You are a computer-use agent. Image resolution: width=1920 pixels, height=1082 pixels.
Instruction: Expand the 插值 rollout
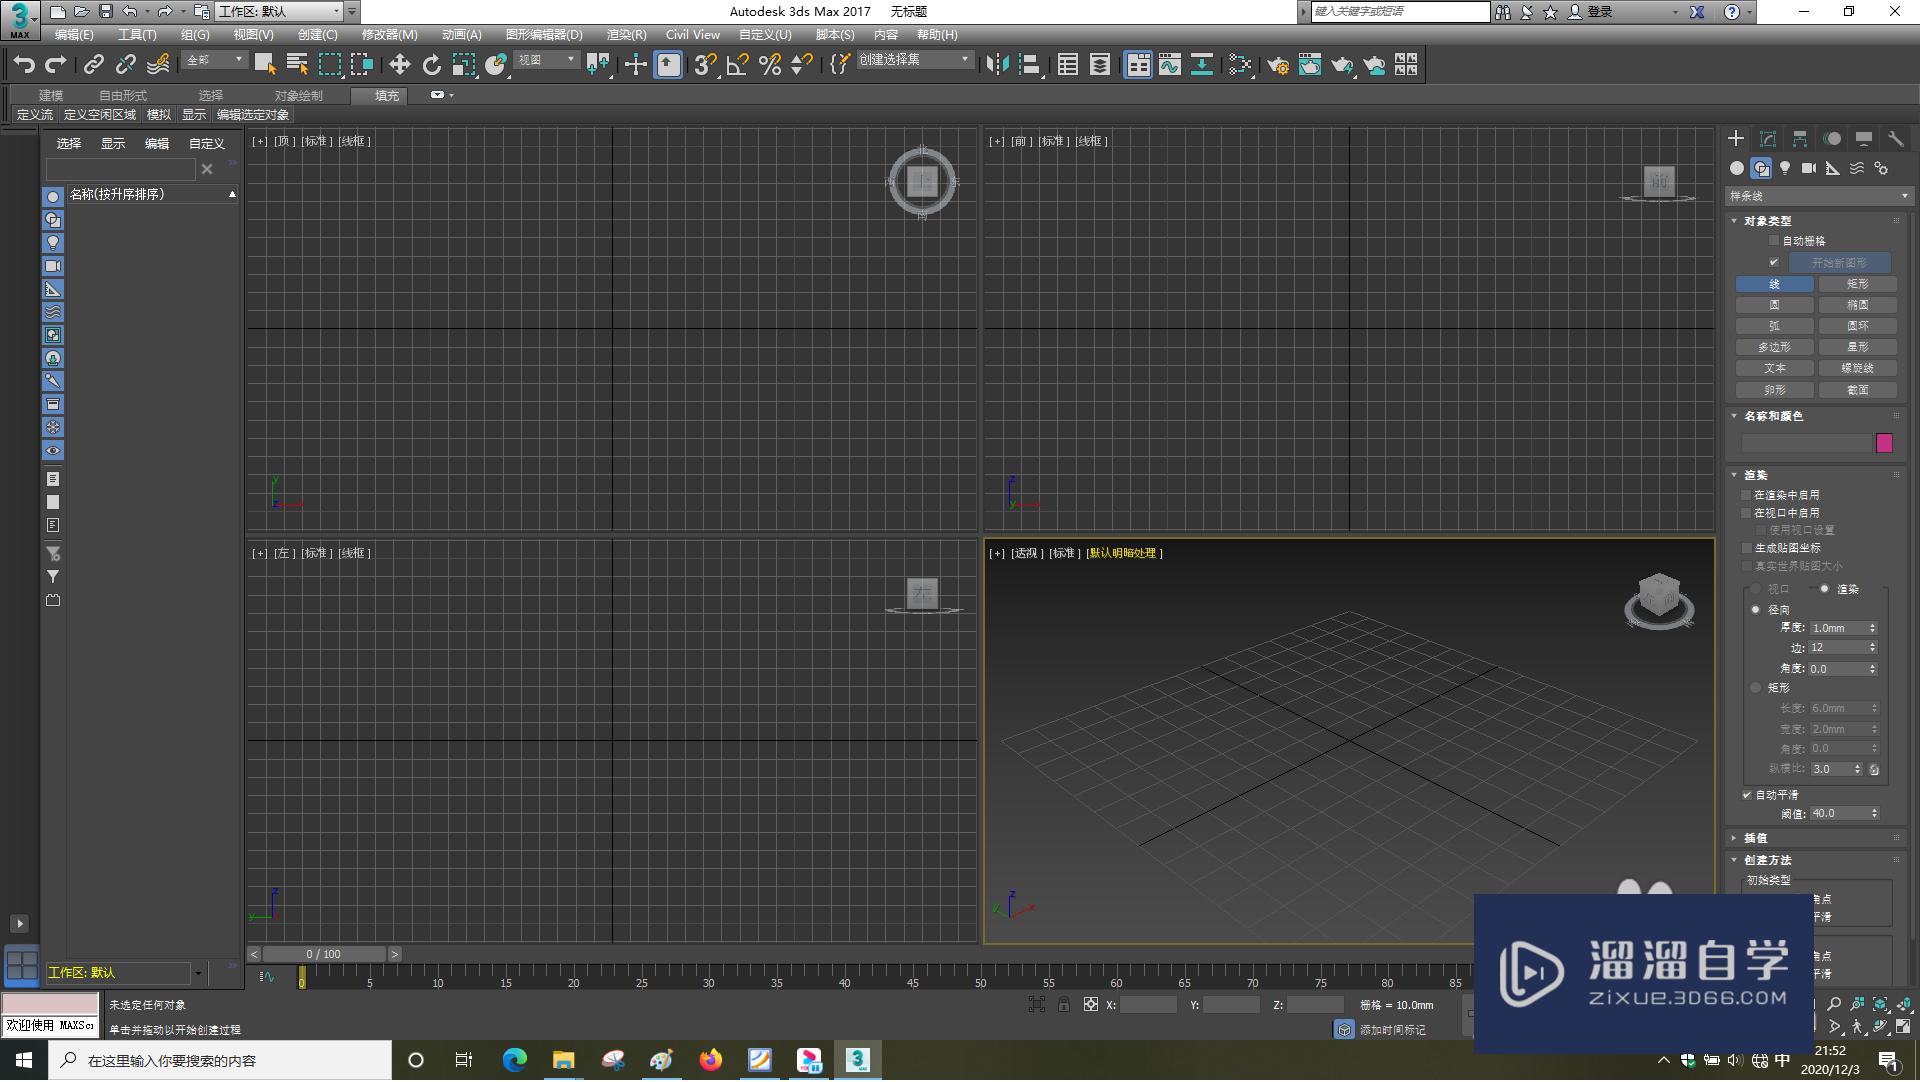click(1755, 838)
